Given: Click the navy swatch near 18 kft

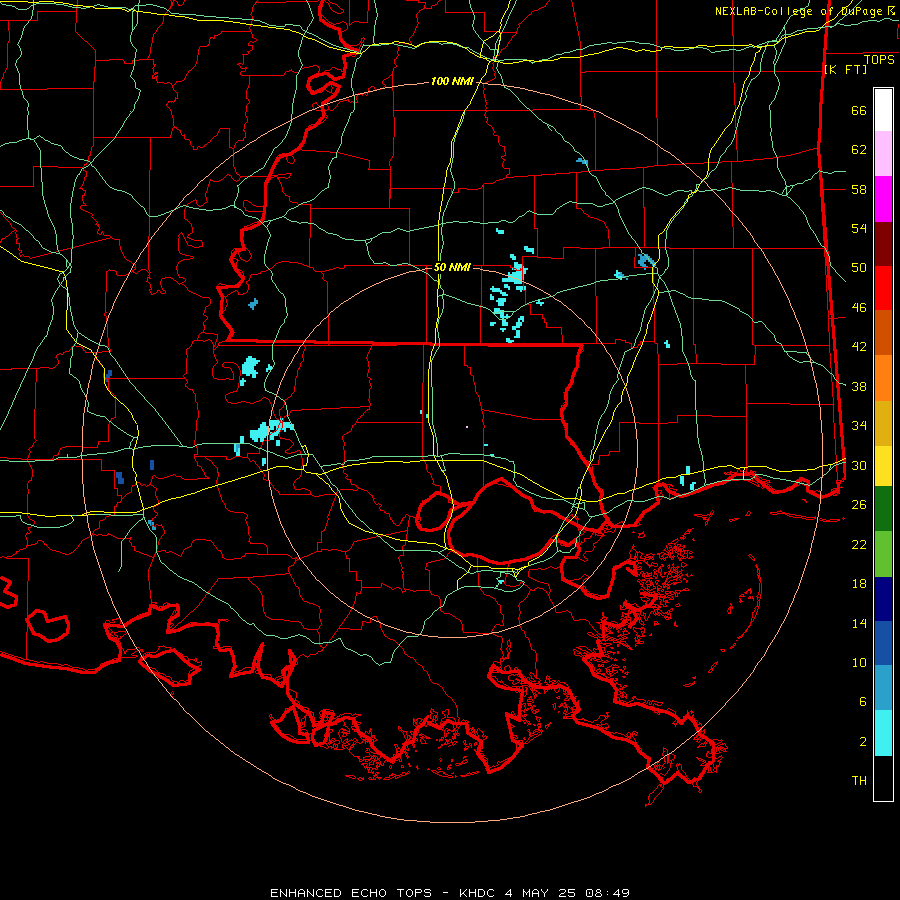Looking at the screenshot, I should [x=883, y=599].
